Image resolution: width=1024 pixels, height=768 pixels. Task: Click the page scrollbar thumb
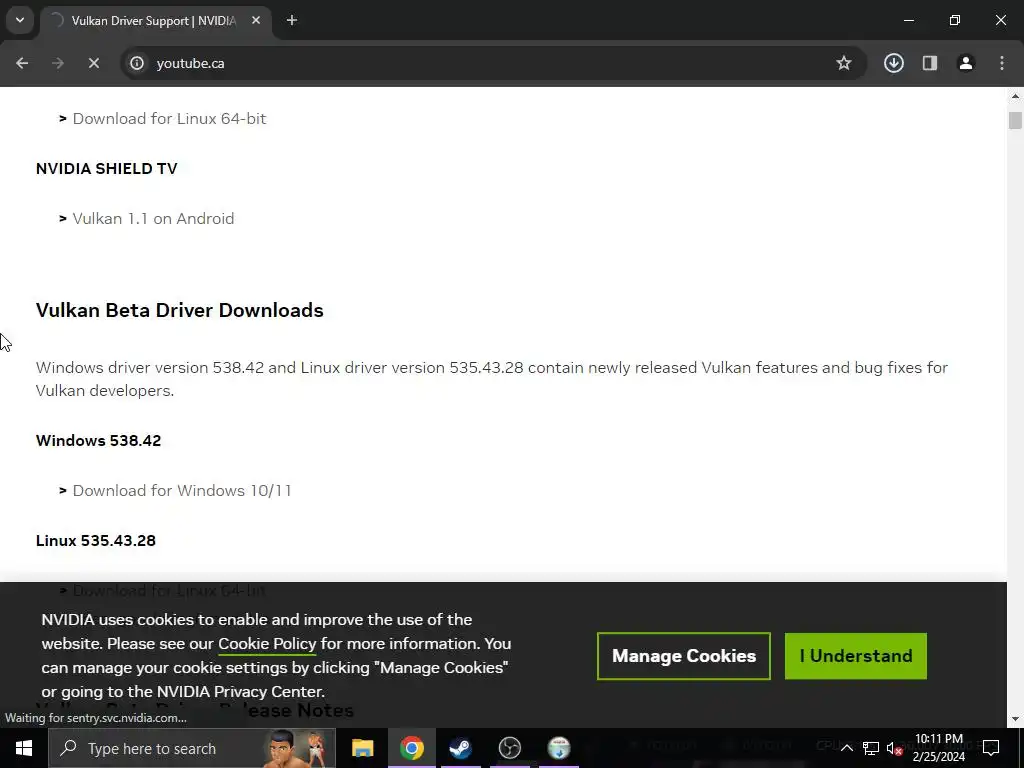(1015, 121)
